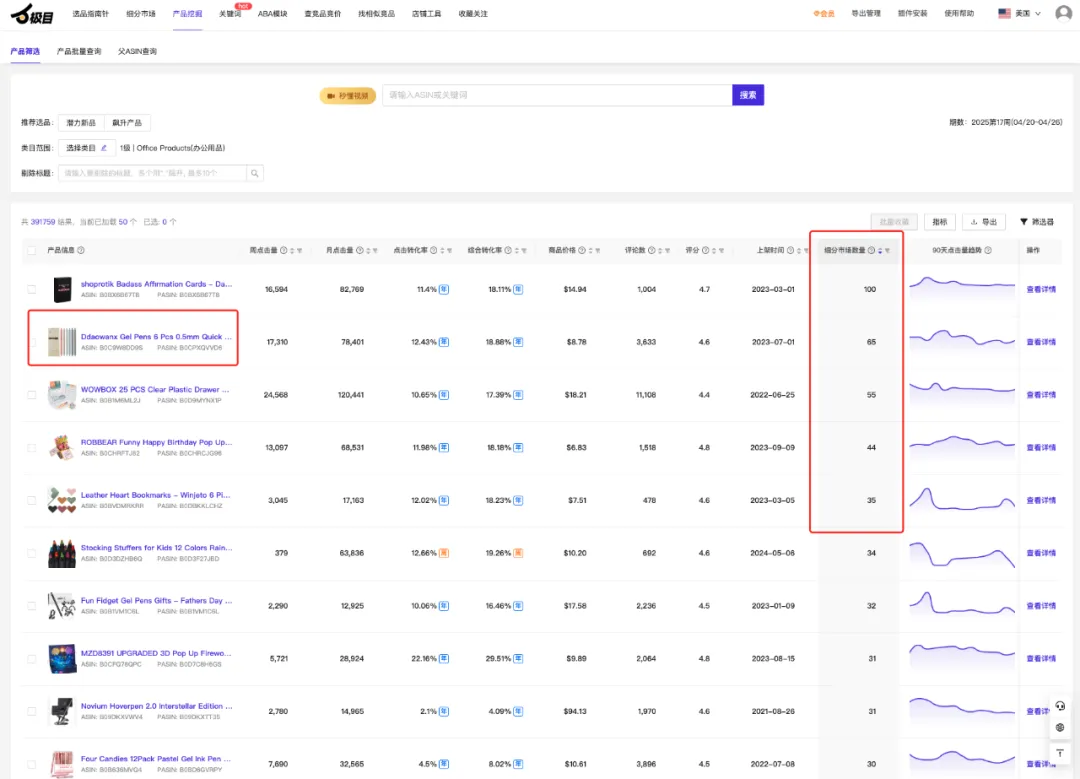Click the filter funnel icon in 周点击量 column
Image resolution: width=1080 pixels, height=779 pixels.
300,251
